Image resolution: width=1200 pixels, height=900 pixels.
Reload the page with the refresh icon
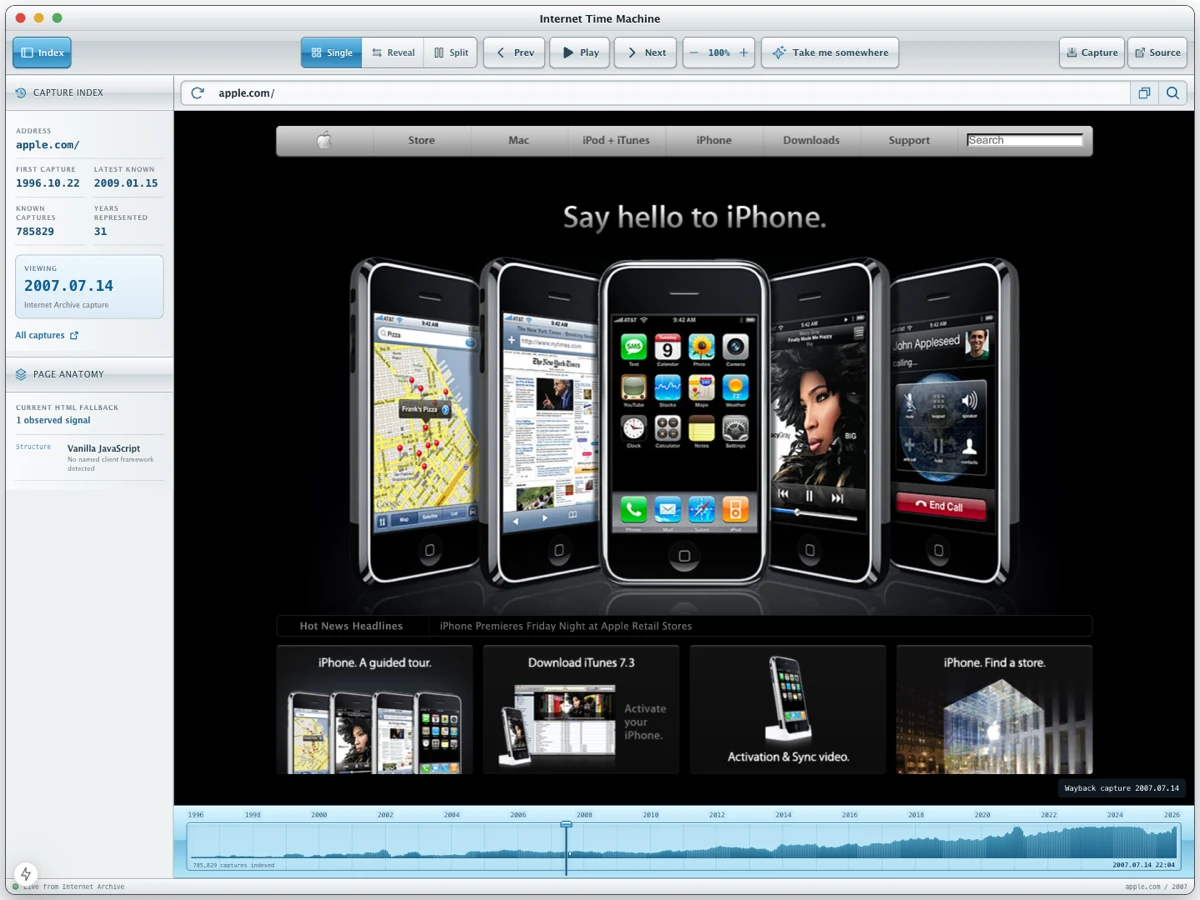198,93
